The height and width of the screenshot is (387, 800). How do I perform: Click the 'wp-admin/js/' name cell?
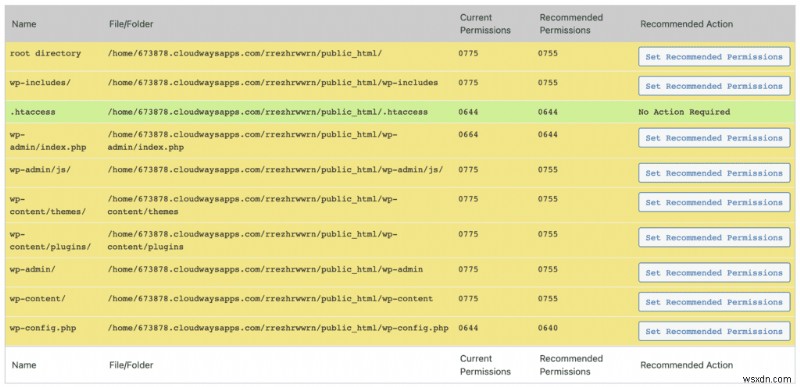tap(40, 169)
